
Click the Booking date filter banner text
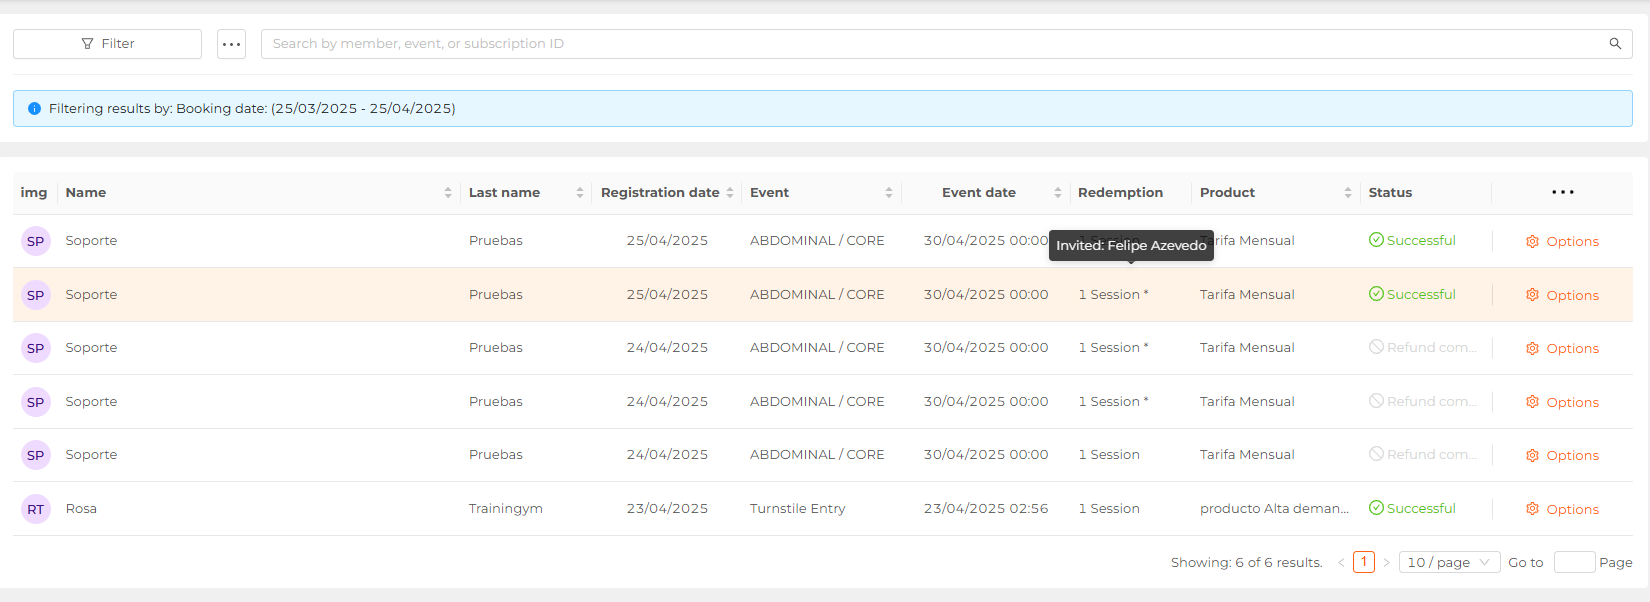pyautogui.click(x=252, y=109)
